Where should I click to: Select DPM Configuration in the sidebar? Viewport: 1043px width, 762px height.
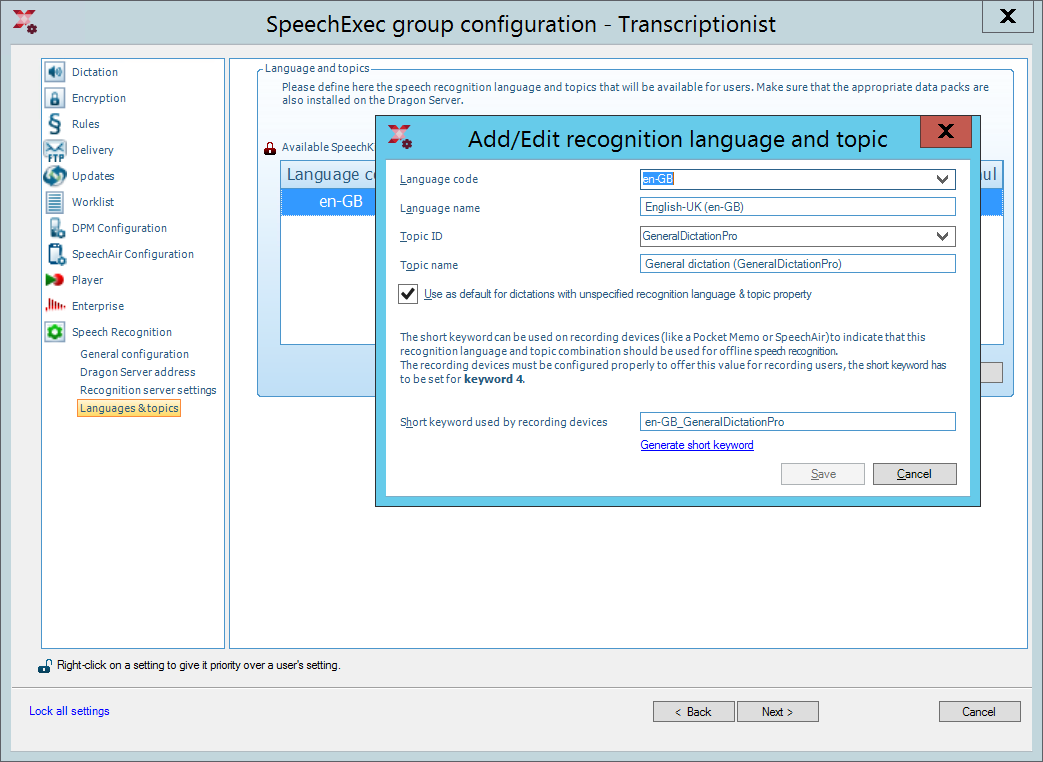point(119,228)
